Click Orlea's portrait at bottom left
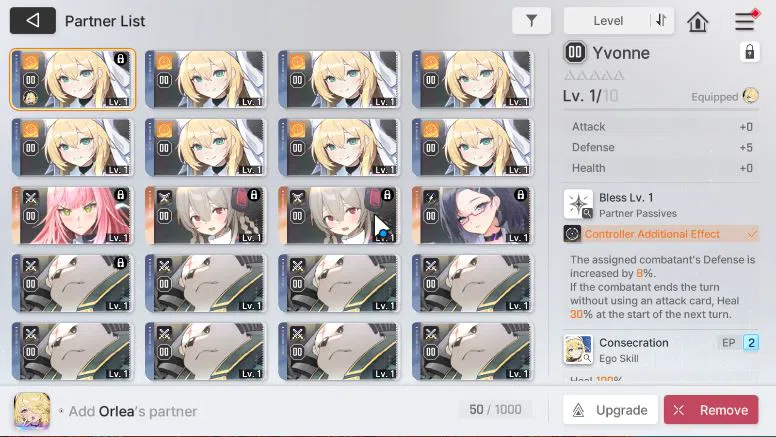The height and width of the screenshot is (437, 776). point(32,411)
